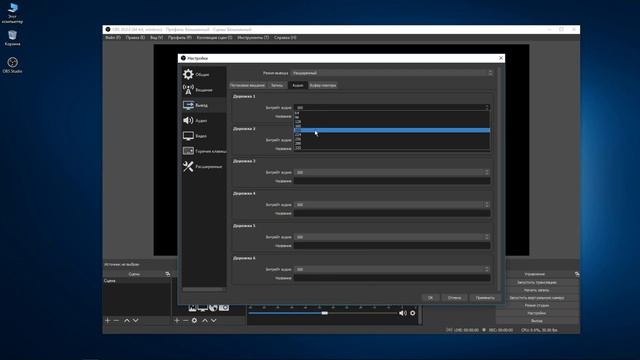Open Video settings via monitor icon
The height and width of the screenshot is (360, 640).
pyautogui.click(x=188, y=136)
